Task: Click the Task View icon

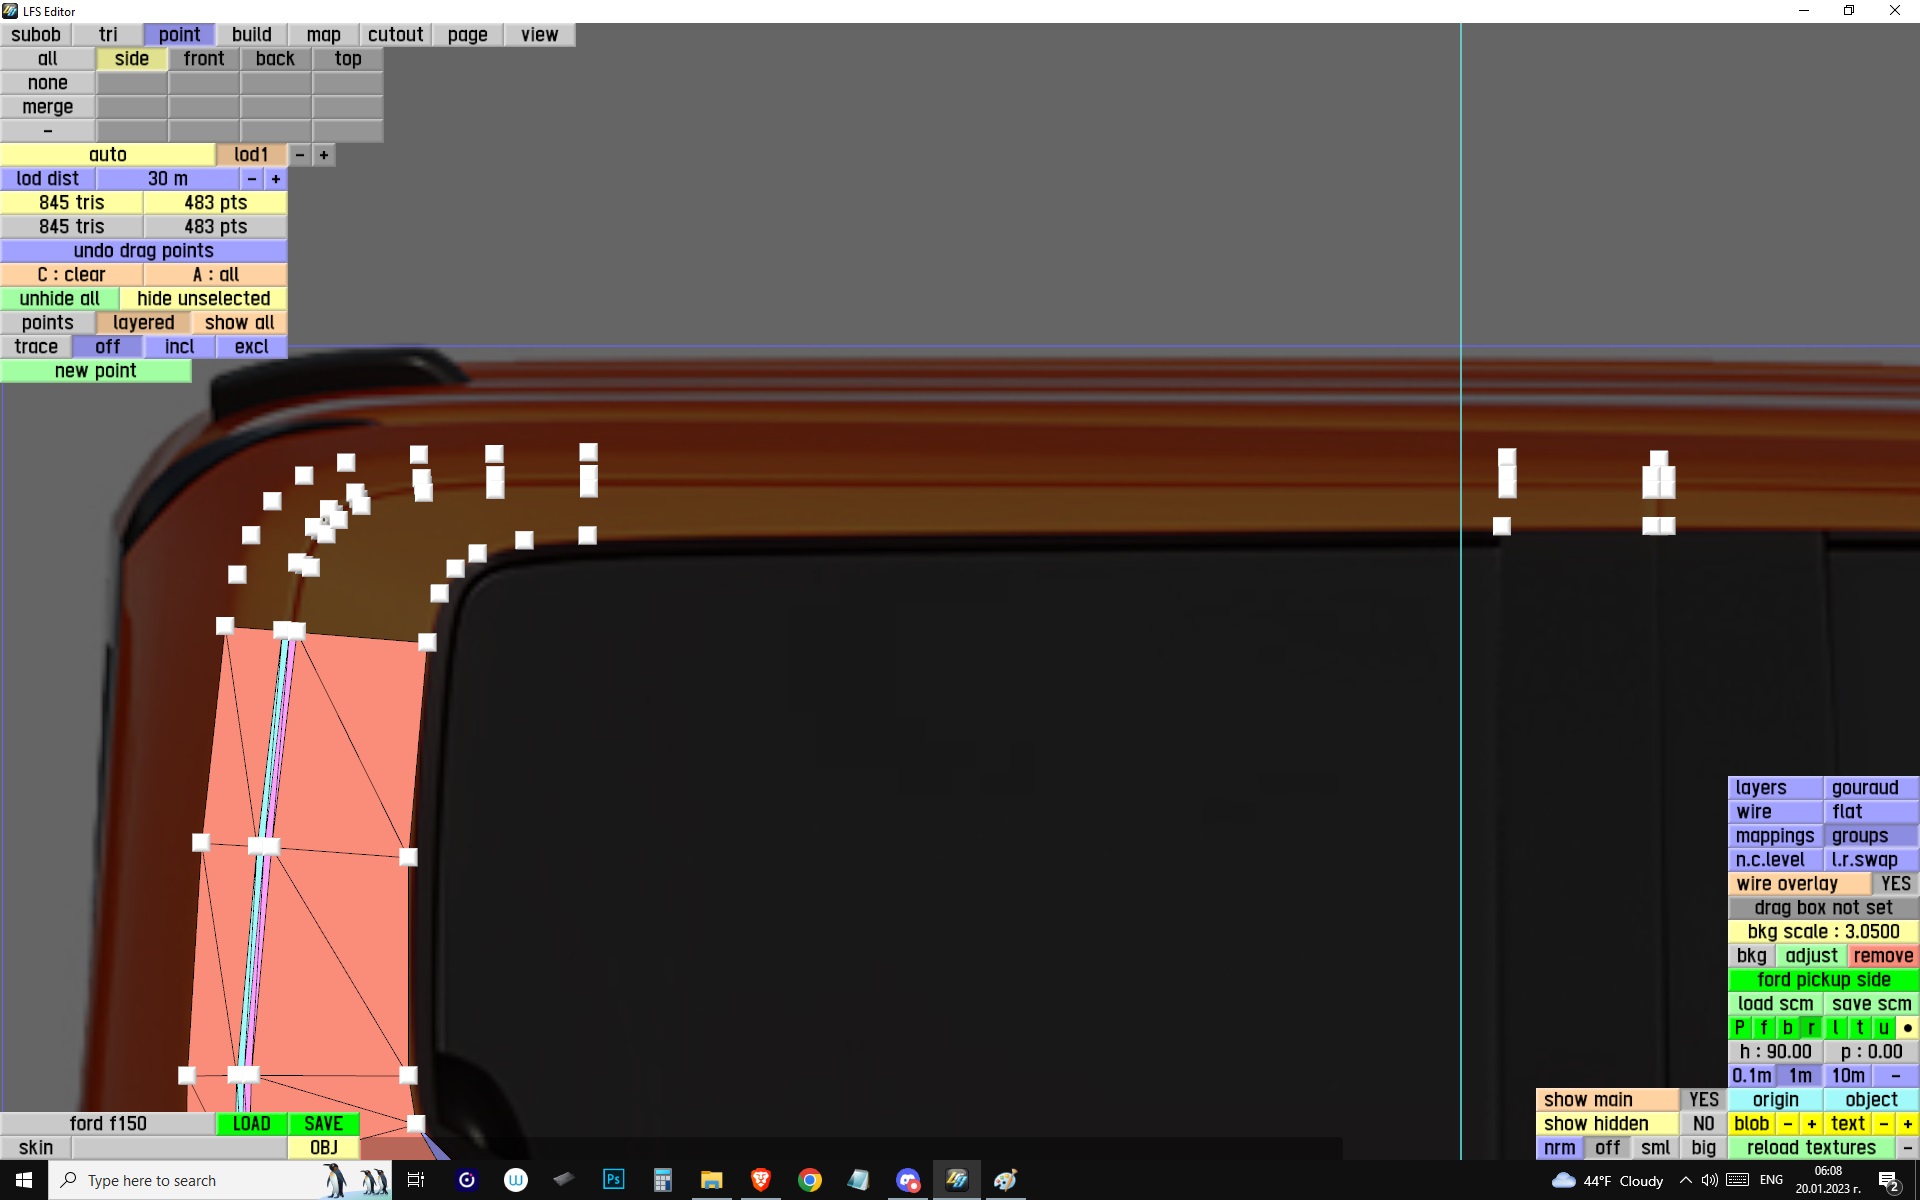Action: [x=416, y=1180]
